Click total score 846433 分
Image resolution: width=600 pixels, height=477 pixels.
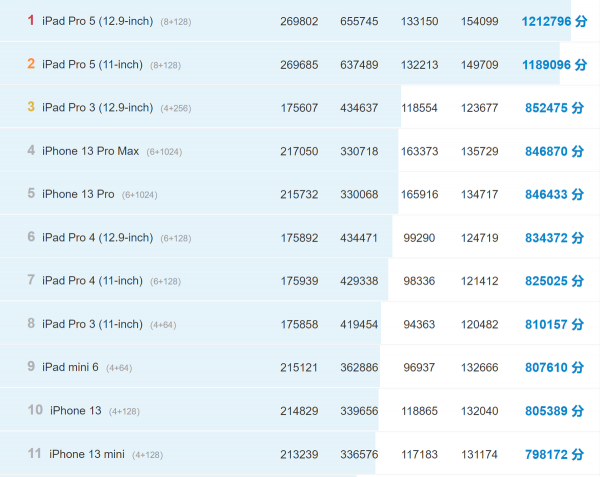[x=554, y=194]
